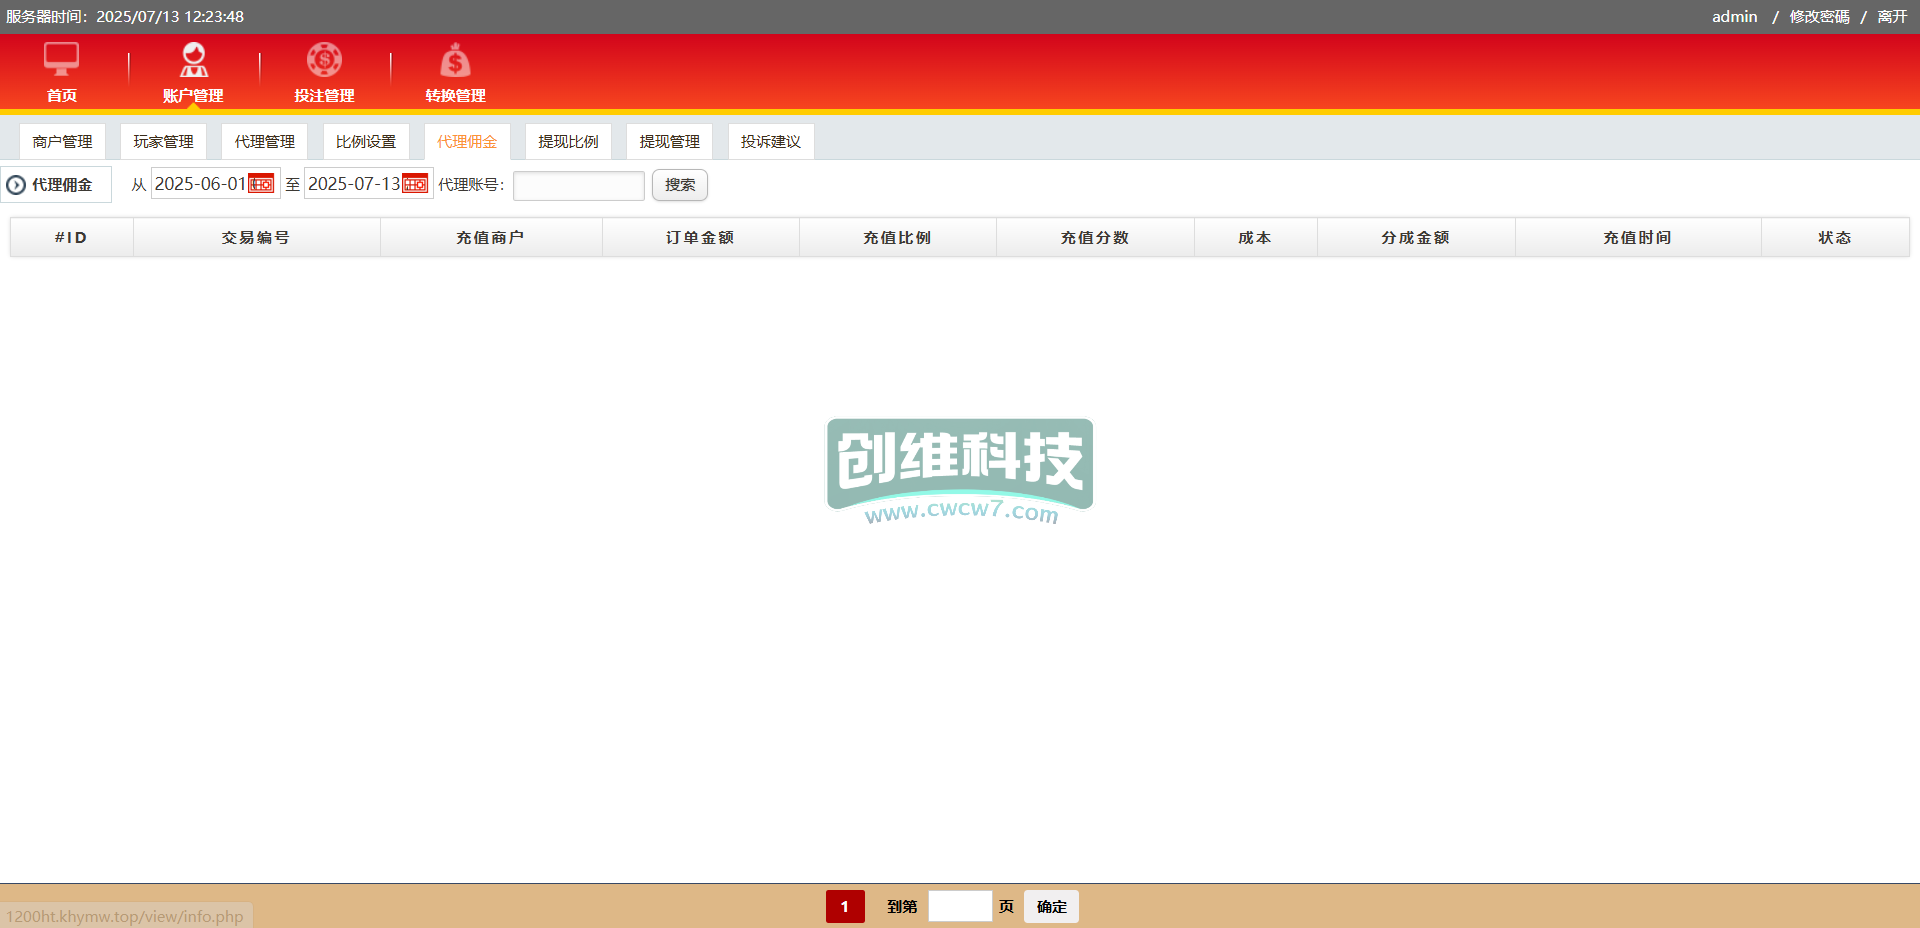Open 投注管理 chip icon

point(324,60)
